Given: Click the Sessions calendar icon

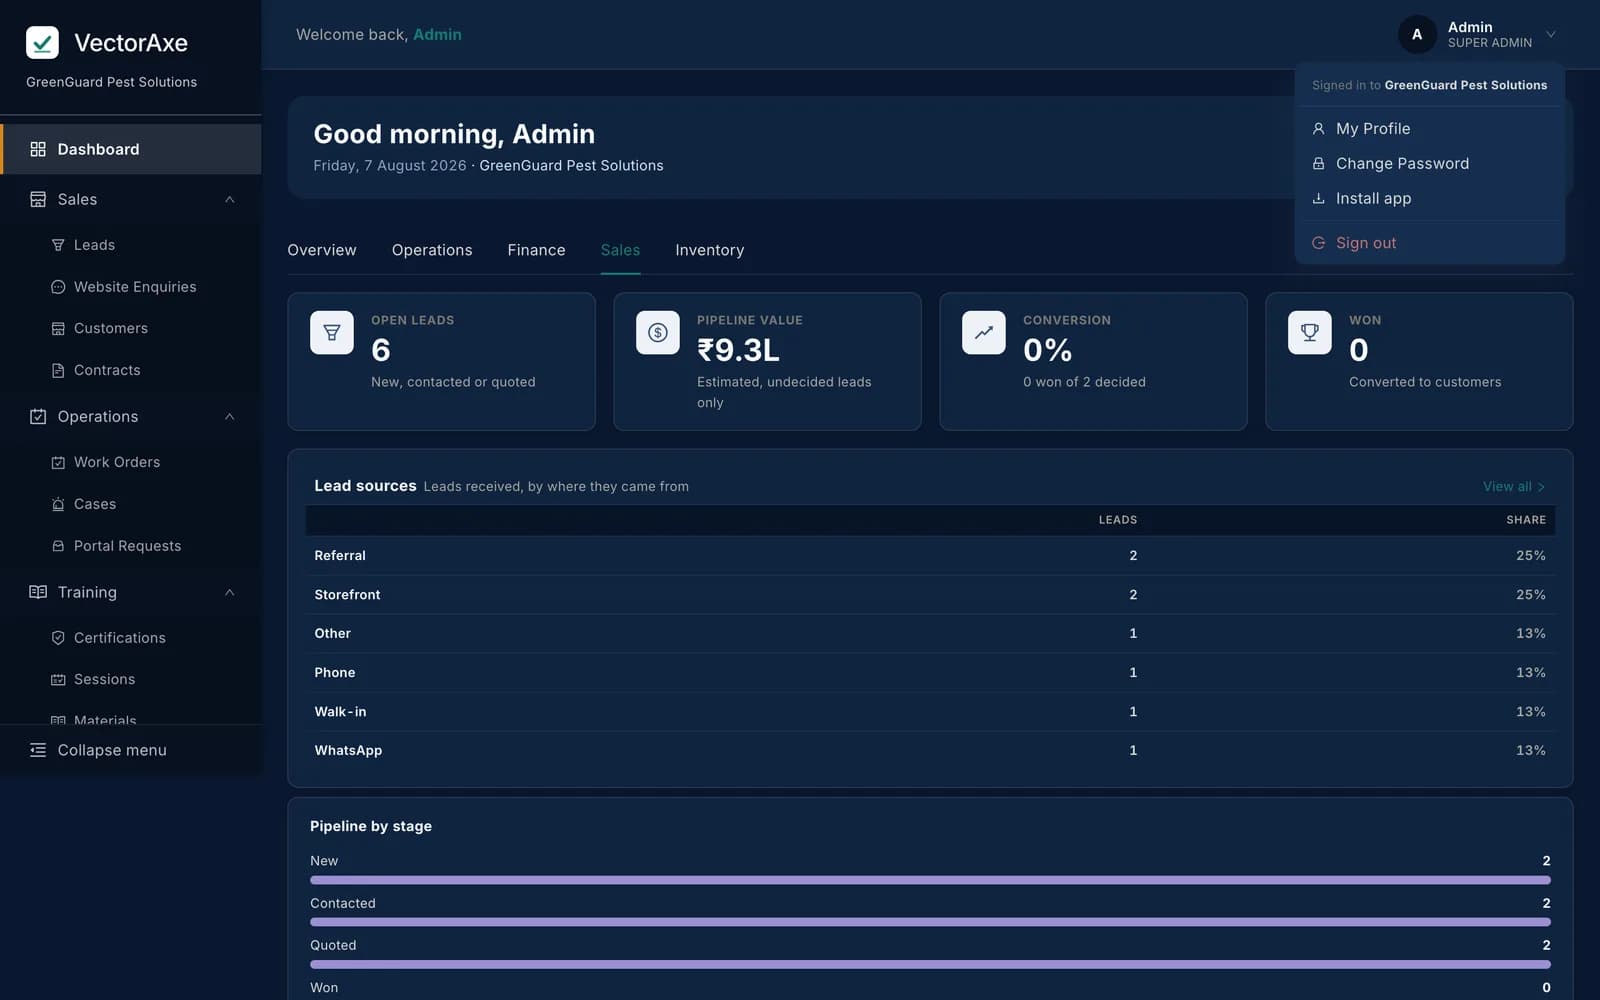Looking at the screenshot, I should tap(58, 679).
